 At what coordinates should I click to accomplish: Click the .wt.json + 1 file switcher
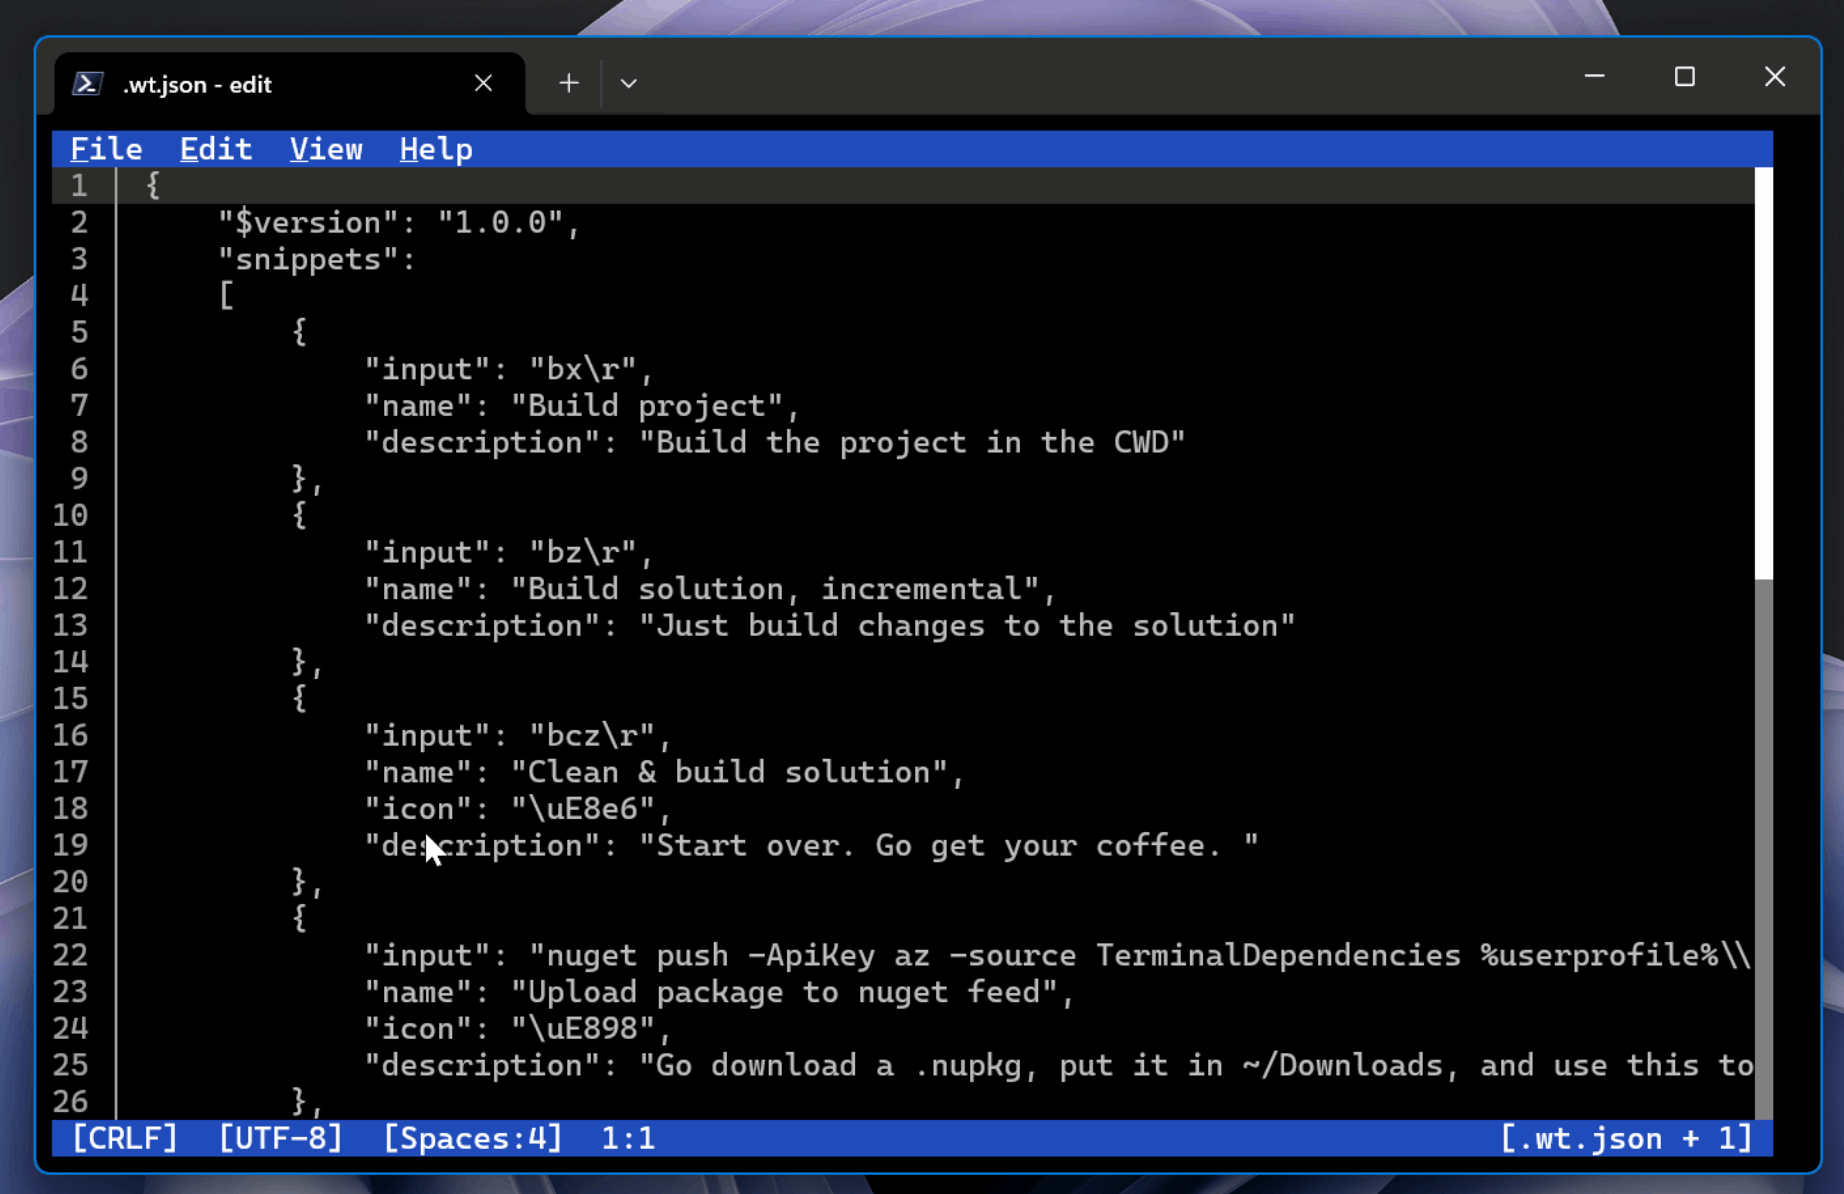1626,1138
